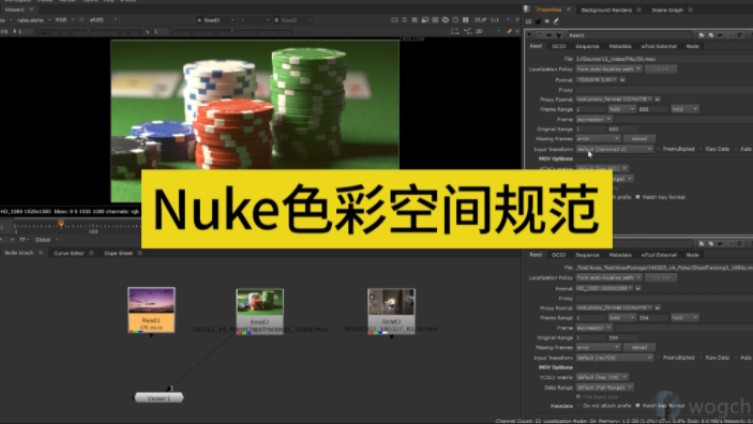
Task: Click the timeline playhead marker
Action: (x=61, y=224)
